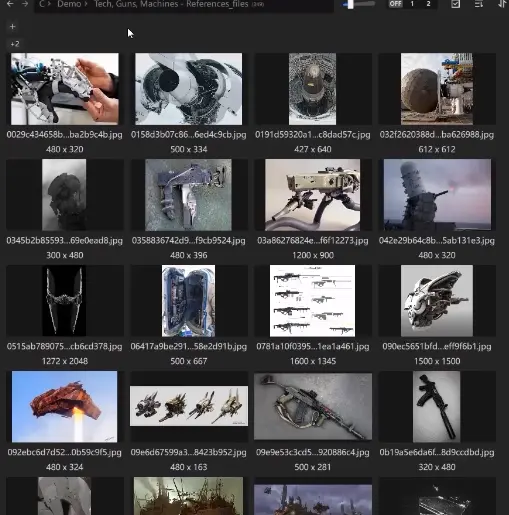Select mode option 1
The image size is (509, 515).
[x=412, y=4]
